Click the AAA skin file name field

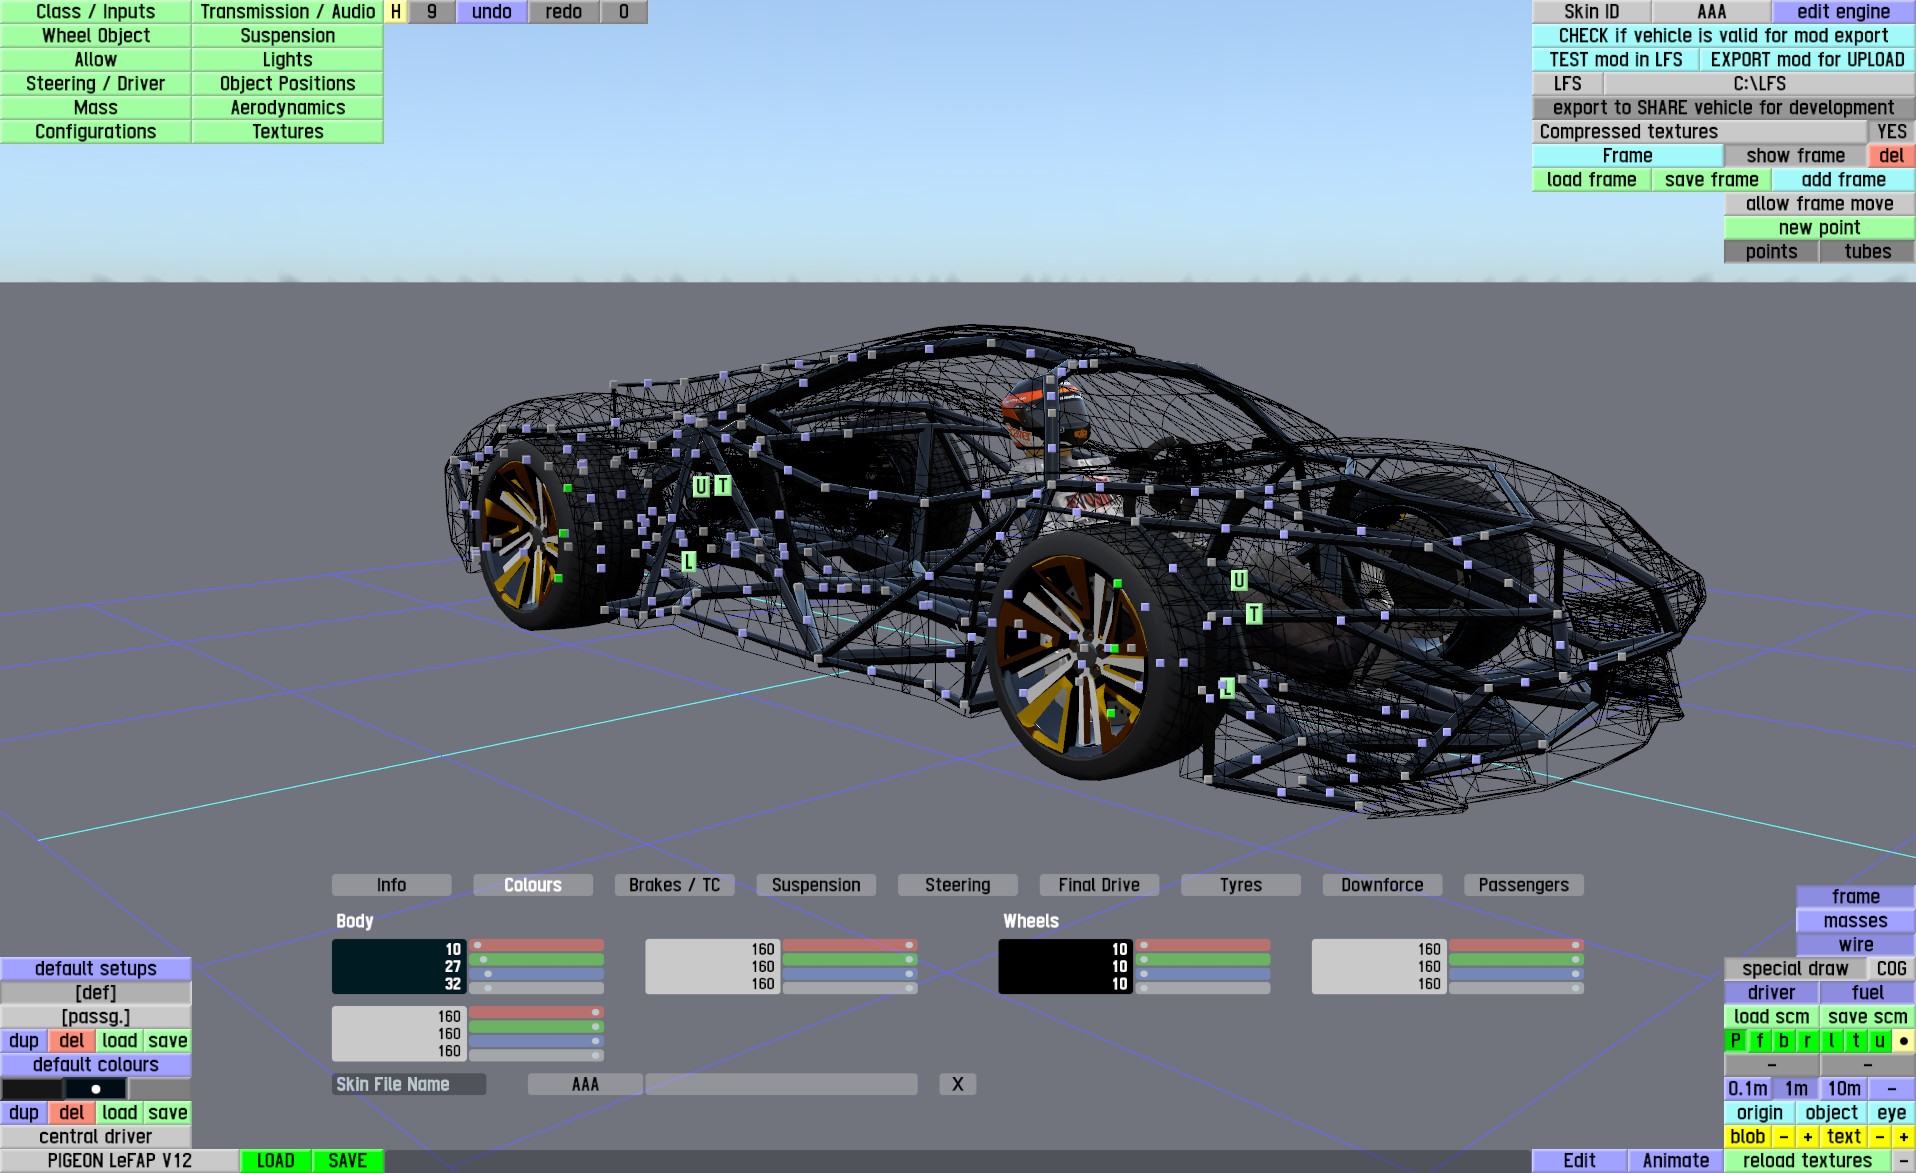(x=585, y=1084)
